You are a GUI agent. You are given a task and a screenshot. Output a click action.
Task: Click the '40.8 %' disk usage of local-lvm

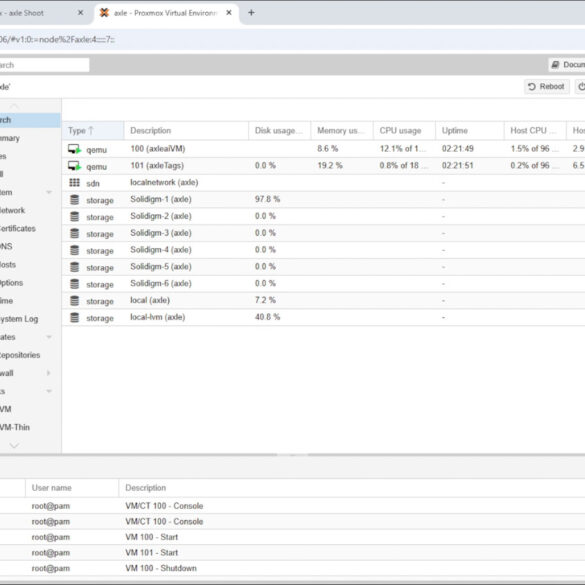pyautogui.click(x=268, y=317)
